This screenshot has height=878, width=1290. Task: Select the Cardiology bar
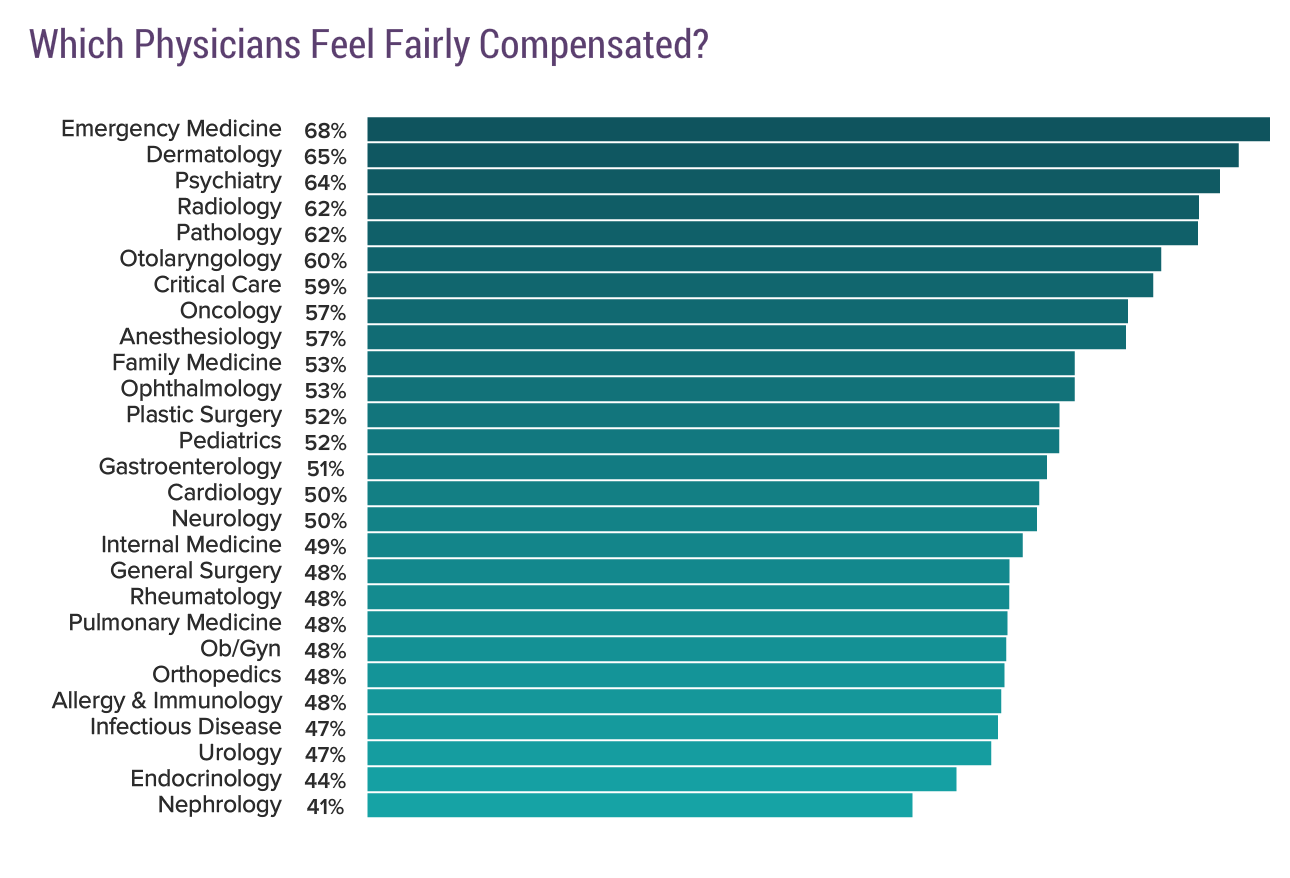(x=703, y=494)
